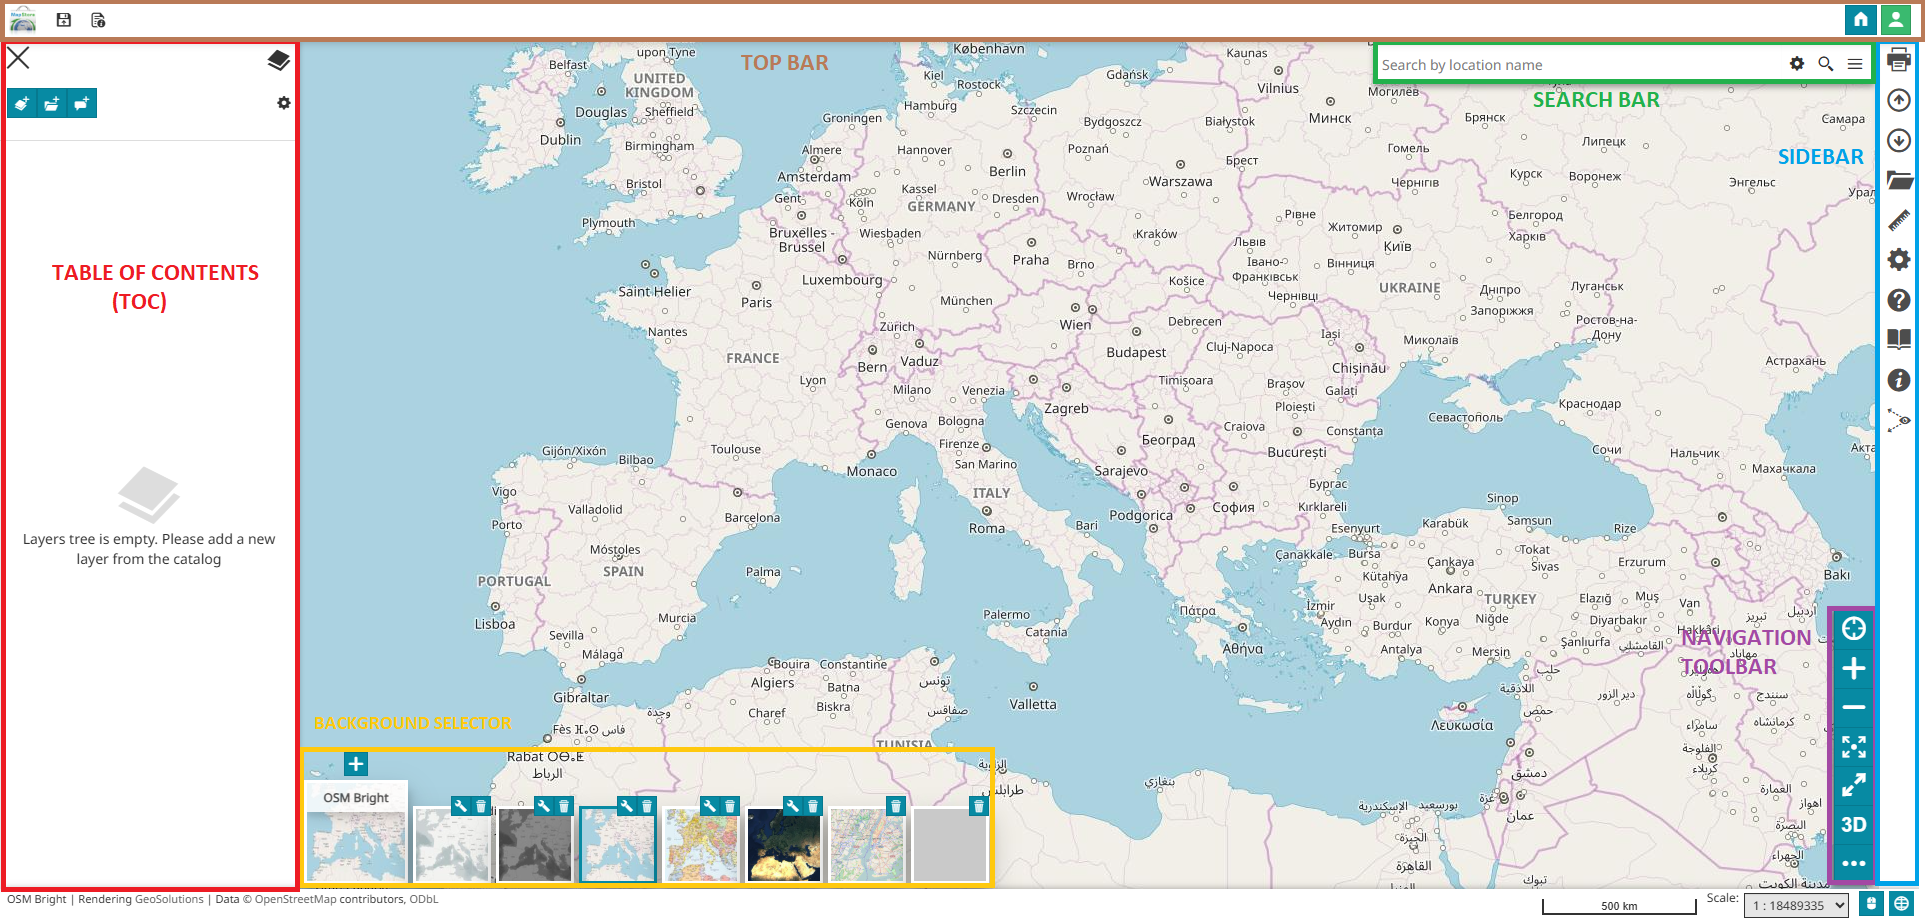Click the Save map floppy disk icon
Image resolution: width=1925 pixels, height=919 pixels.
pos(64,20)
